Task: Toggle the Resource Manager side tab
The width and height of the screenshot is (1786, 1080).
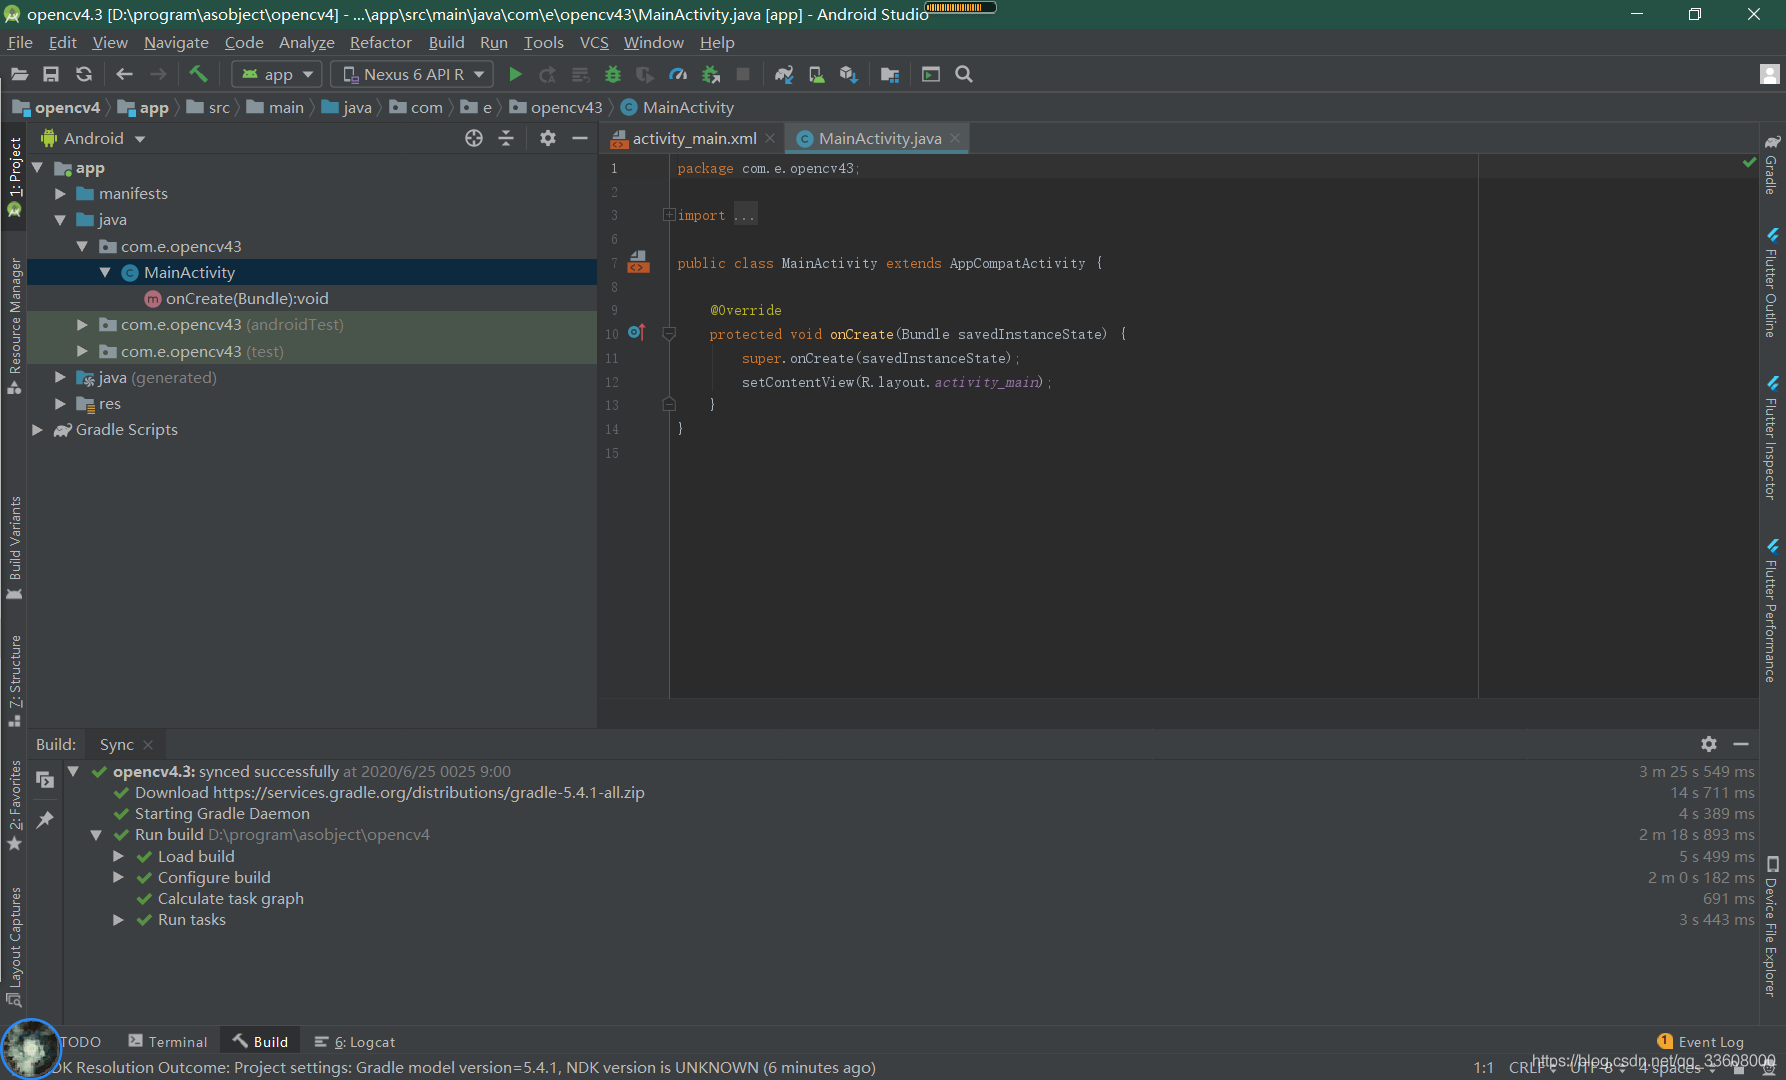Action: tap(14, 325)
